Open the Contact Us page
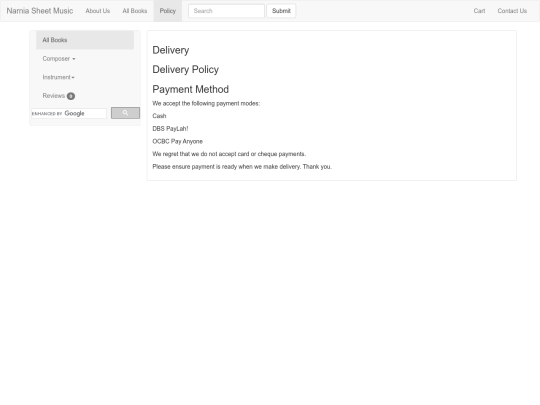540x405 pixels. tap(512, 11)
